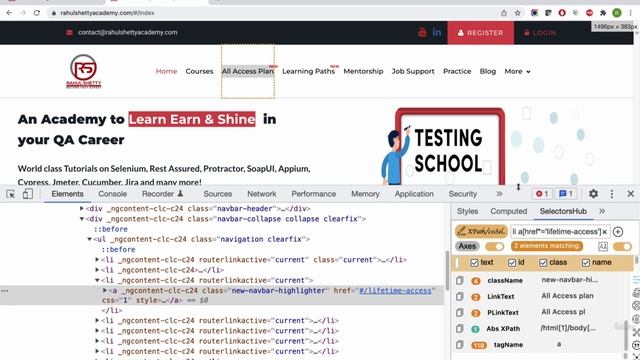This screenshot has width=640, height=360.
Task: Click the plus icon beside the selector field
Action: (618, 231)
